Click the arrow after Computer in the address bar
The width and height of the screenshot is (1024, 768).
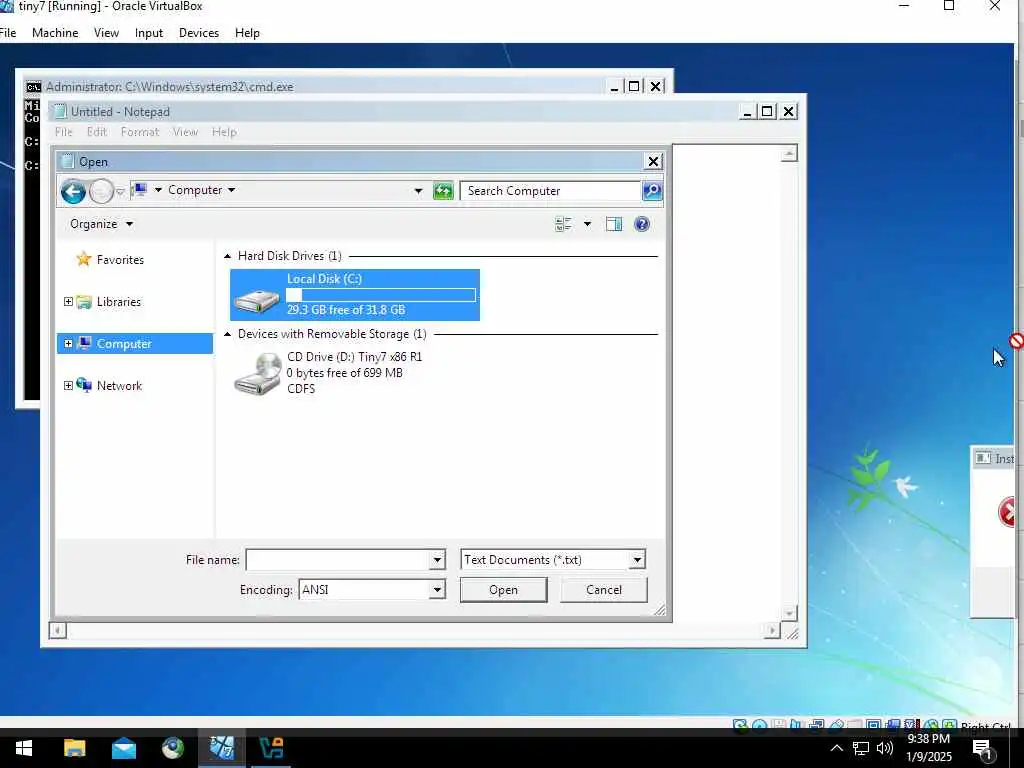coord(231,190)
